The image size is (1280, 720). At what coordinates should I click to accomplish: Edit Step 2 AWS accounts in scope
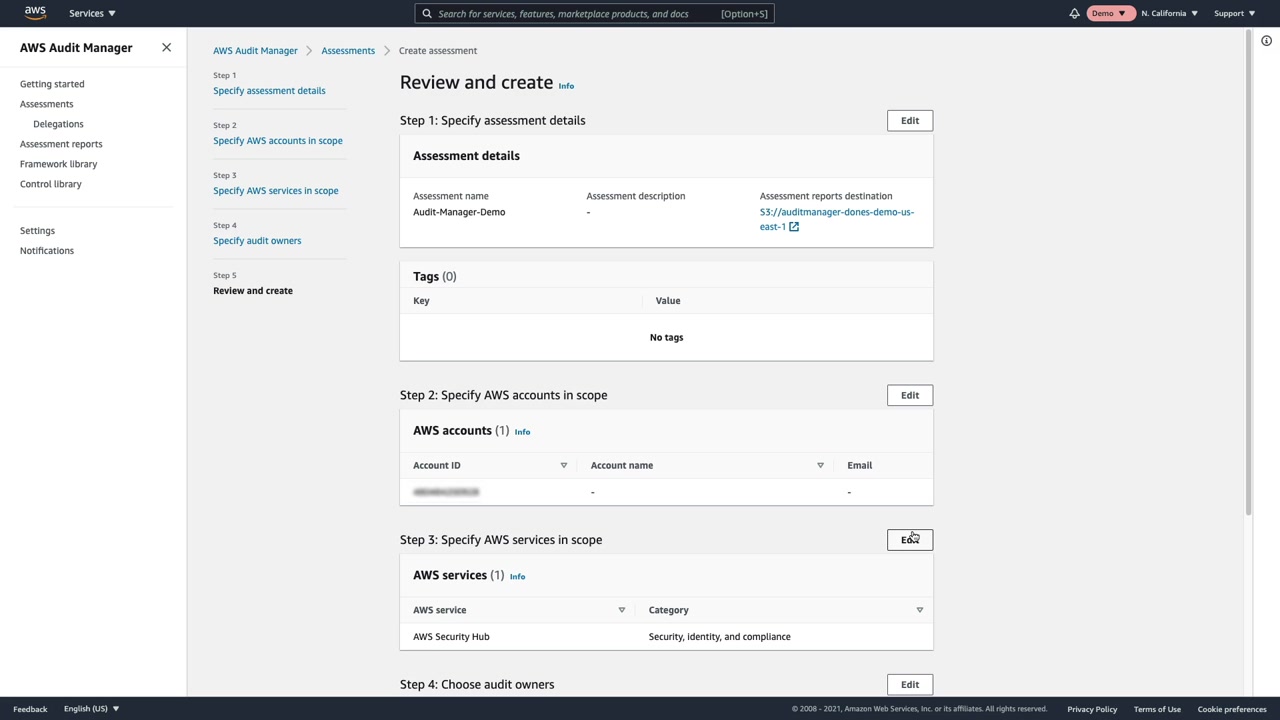pyautogui.click(x=909, y=395)
